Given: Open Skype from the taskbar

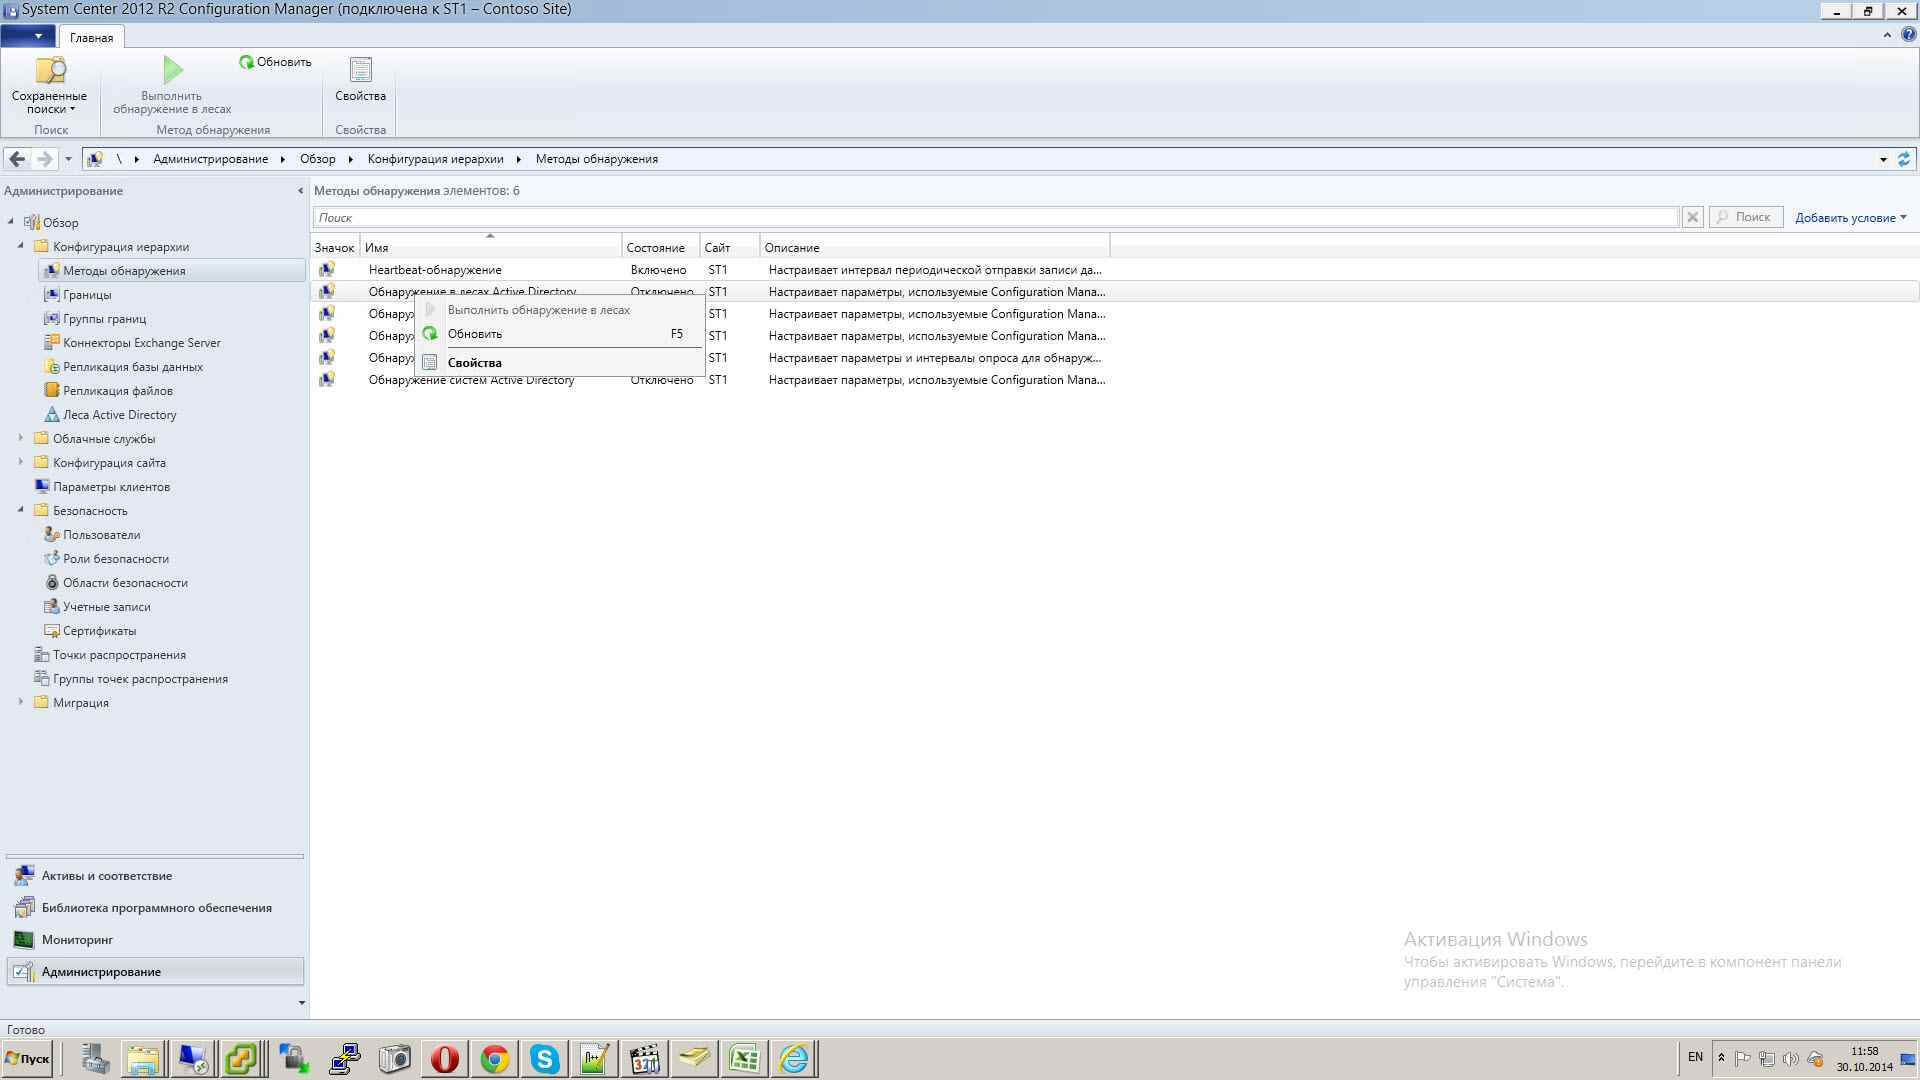Looking at the screenshot, I should click(544, 1059).
